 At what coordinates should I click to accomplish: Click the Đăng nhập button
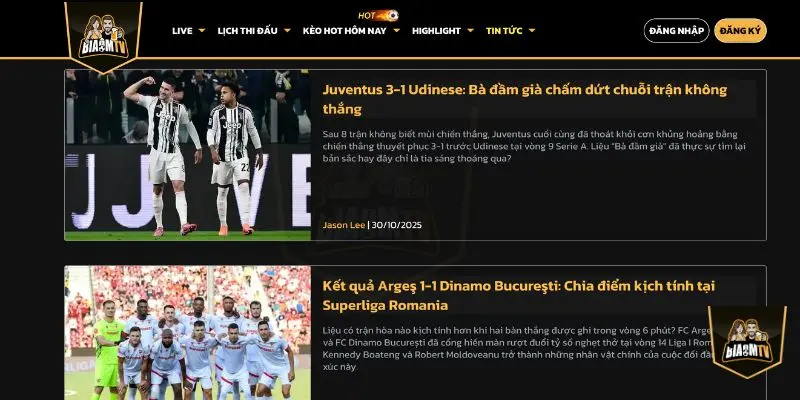(x=677, y=31)
